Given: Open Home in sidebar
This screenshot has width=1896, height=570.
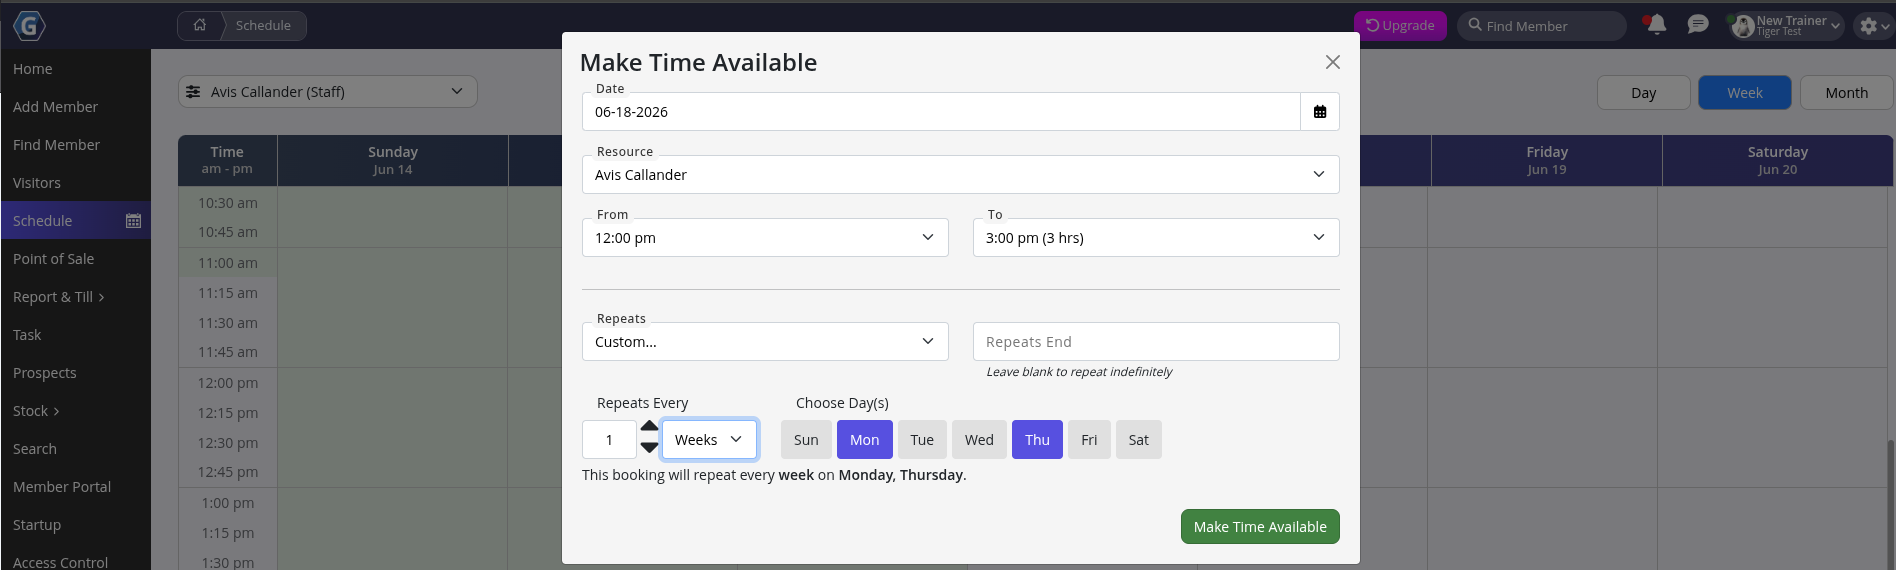Looking at the screenshot, I should click(x=33, y=69).
